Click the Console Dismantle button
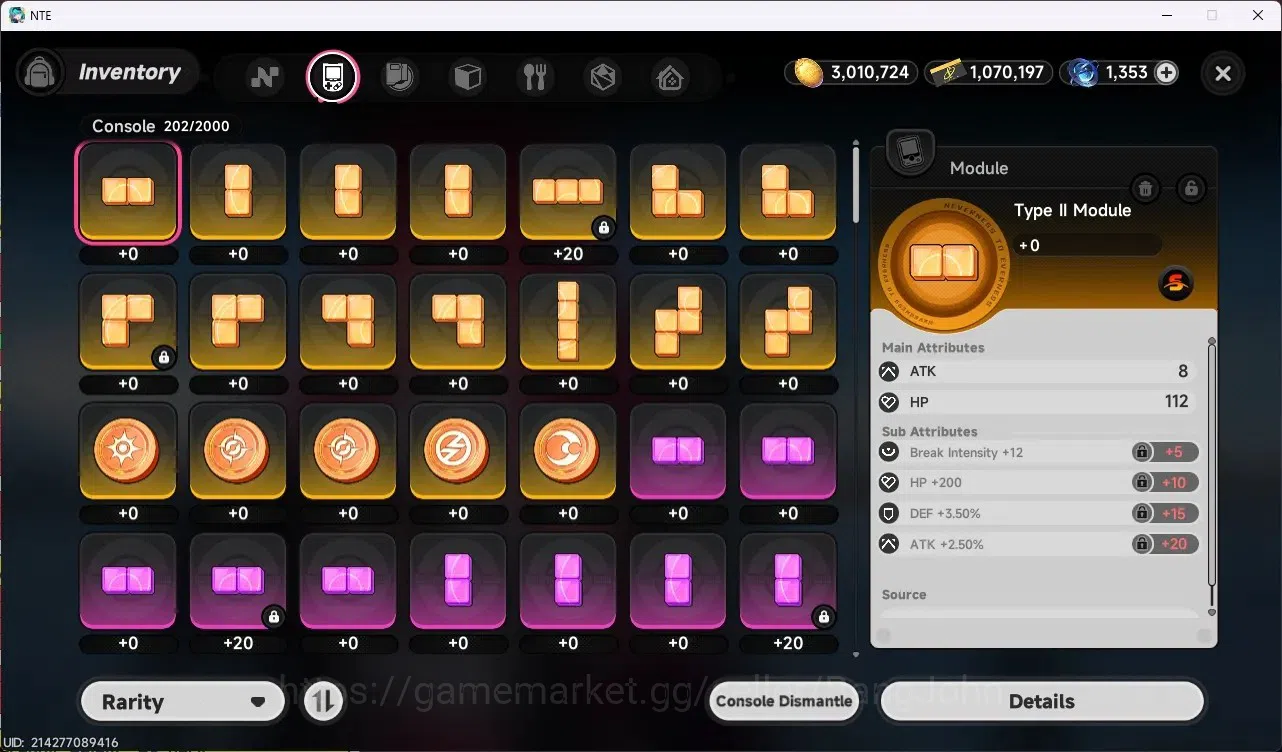Viewport: 1282px width, 752px height. (784, 701)
